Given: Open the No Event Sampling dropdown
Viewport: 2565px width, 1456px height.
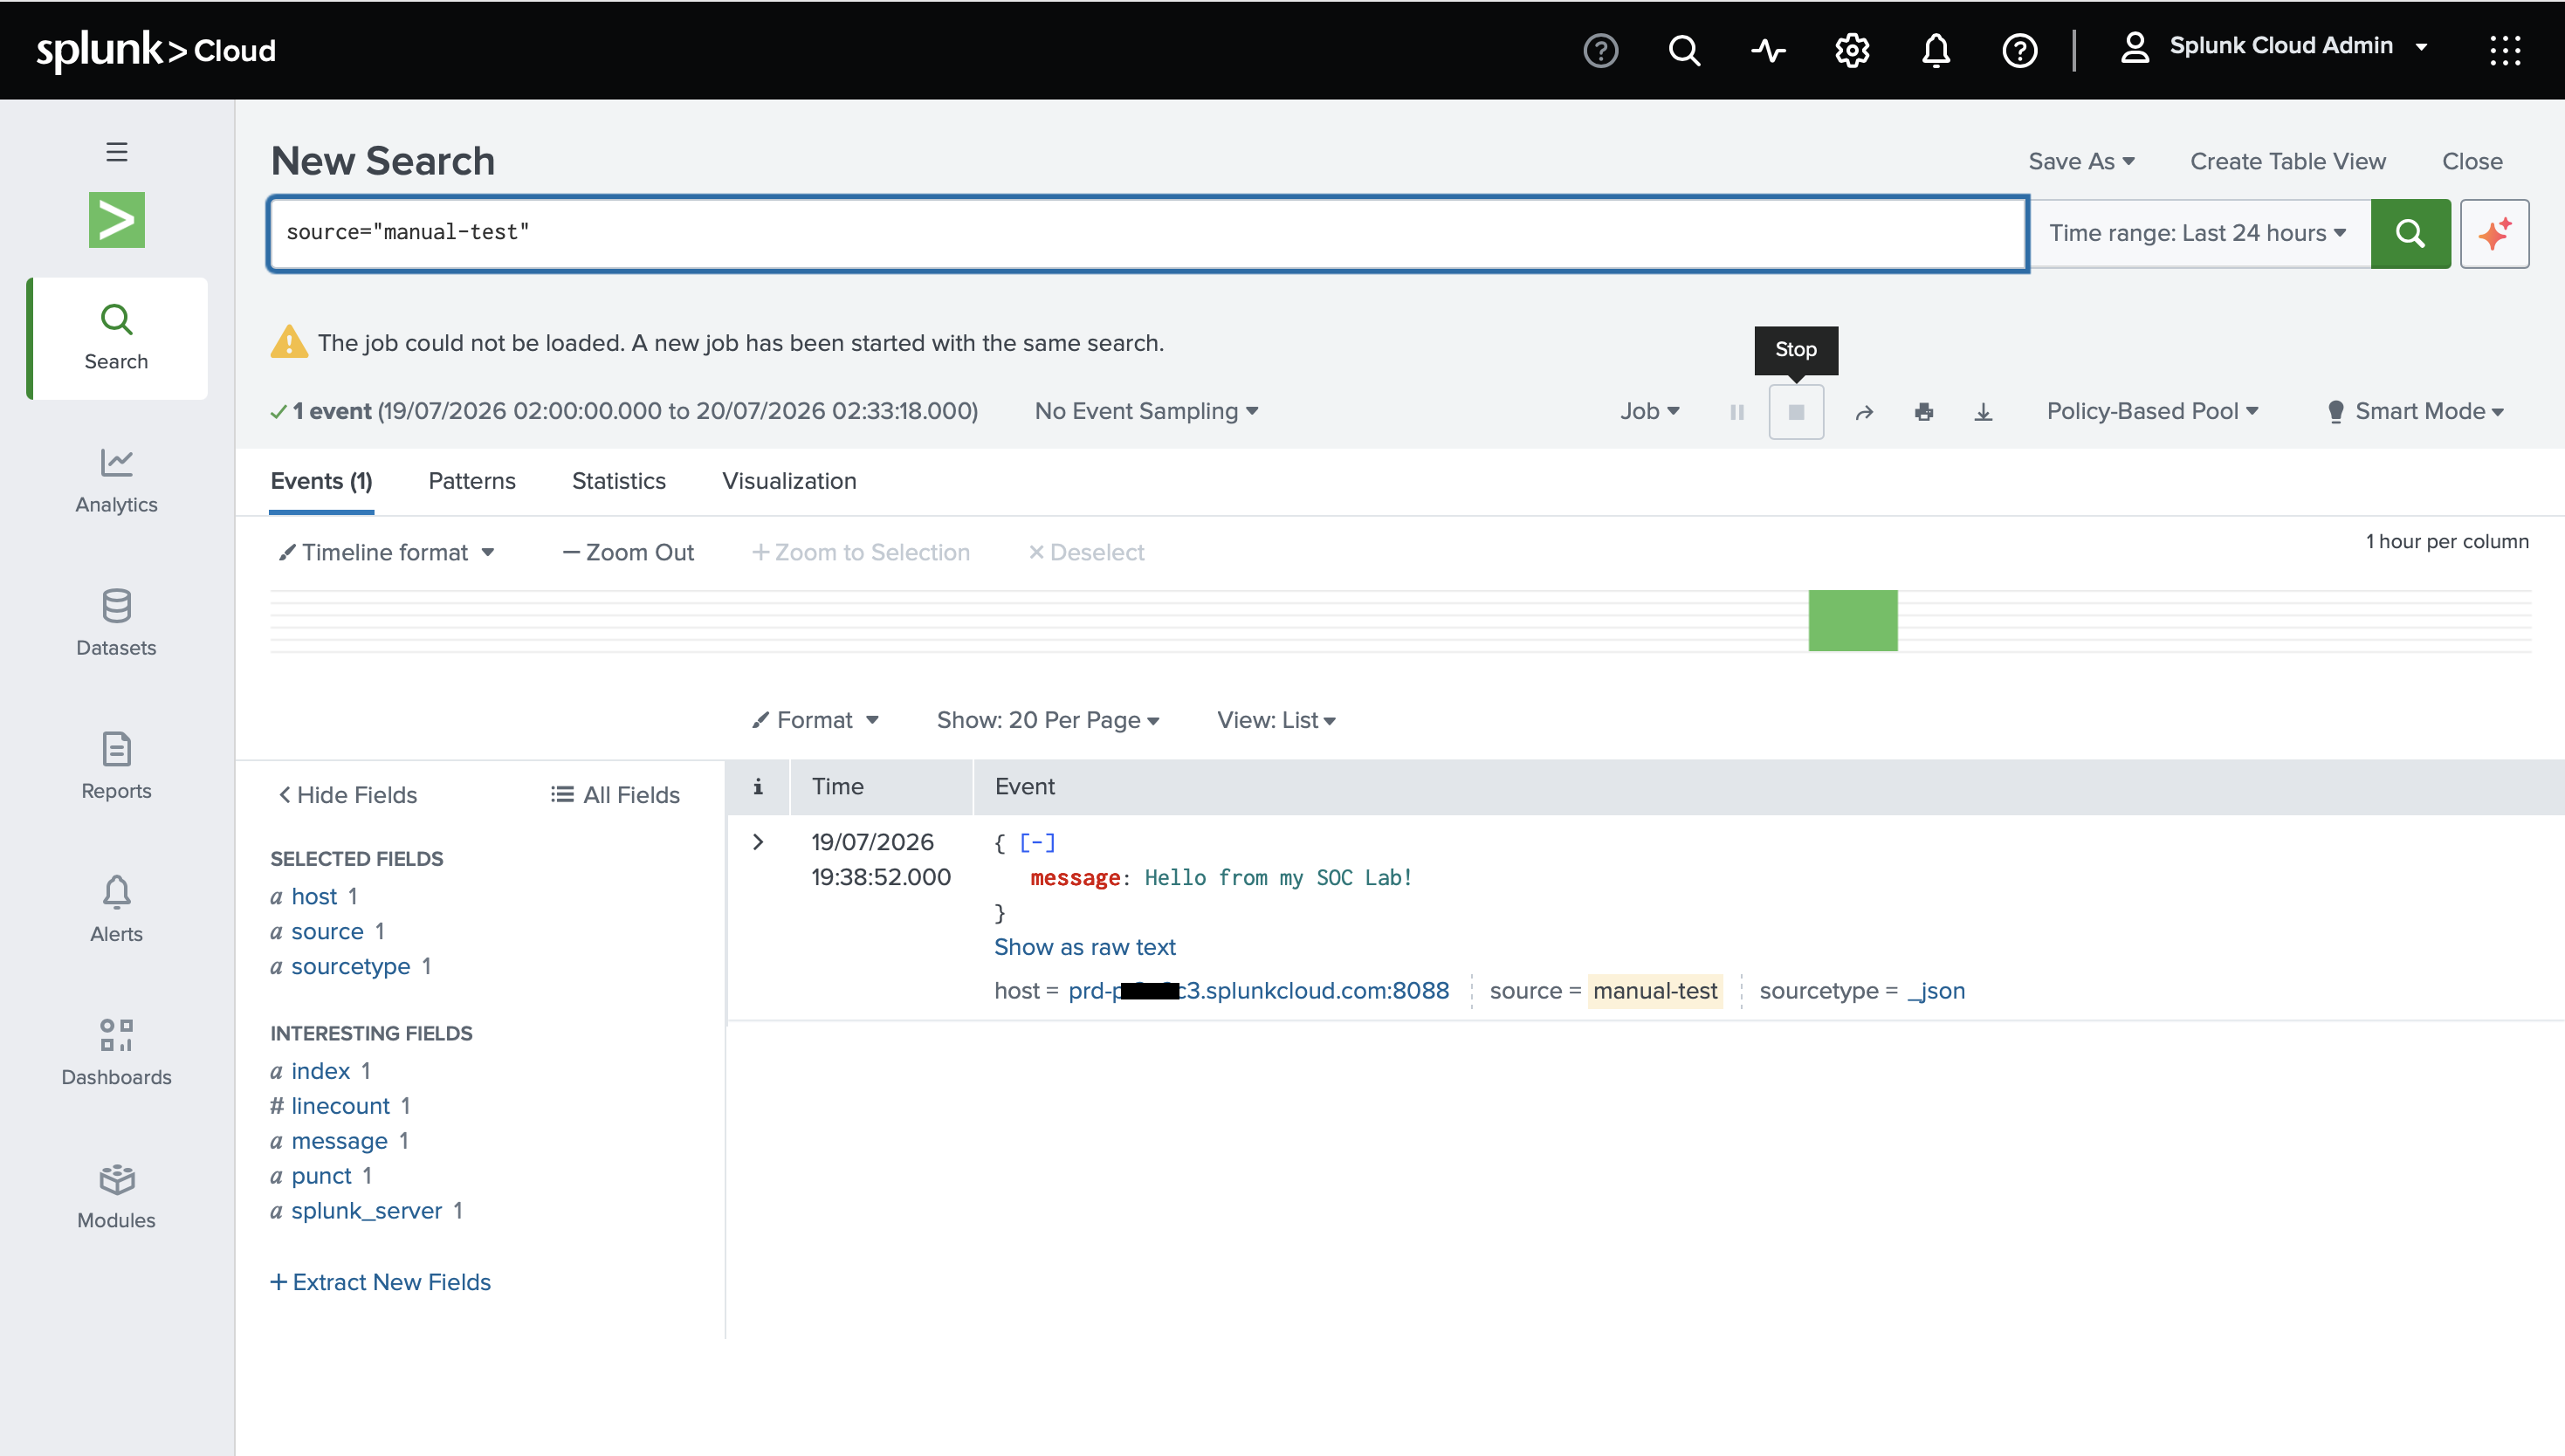Looking at the screenshot, I should 1146,412.
